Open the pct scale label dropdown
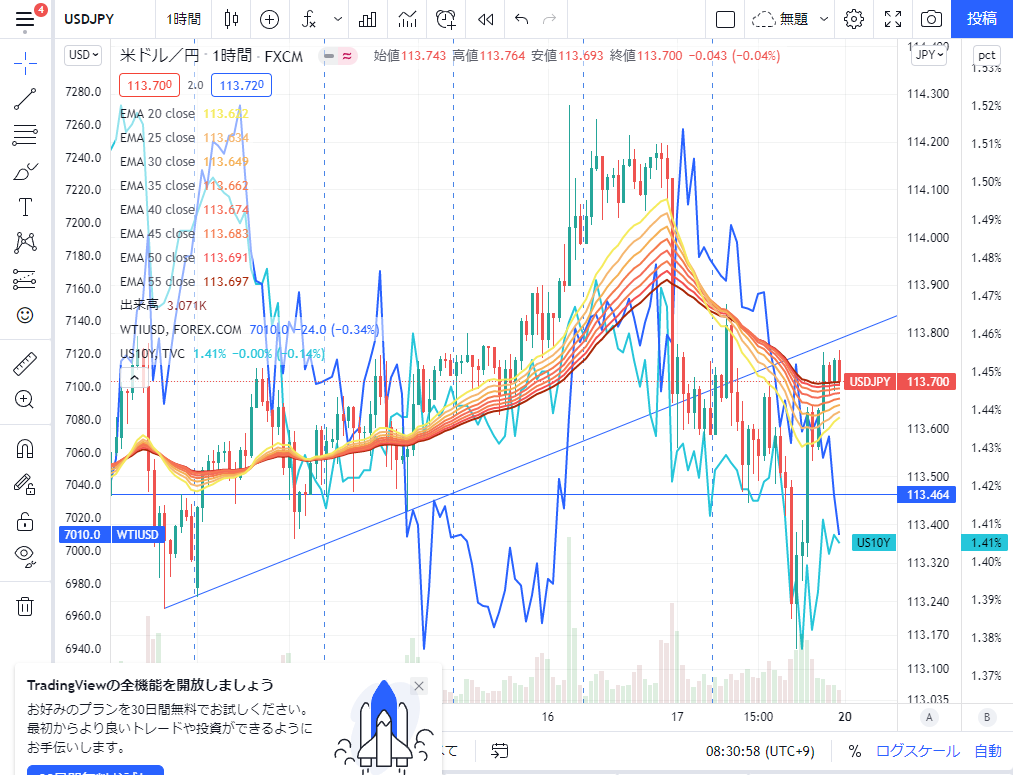 pos(987,56)
